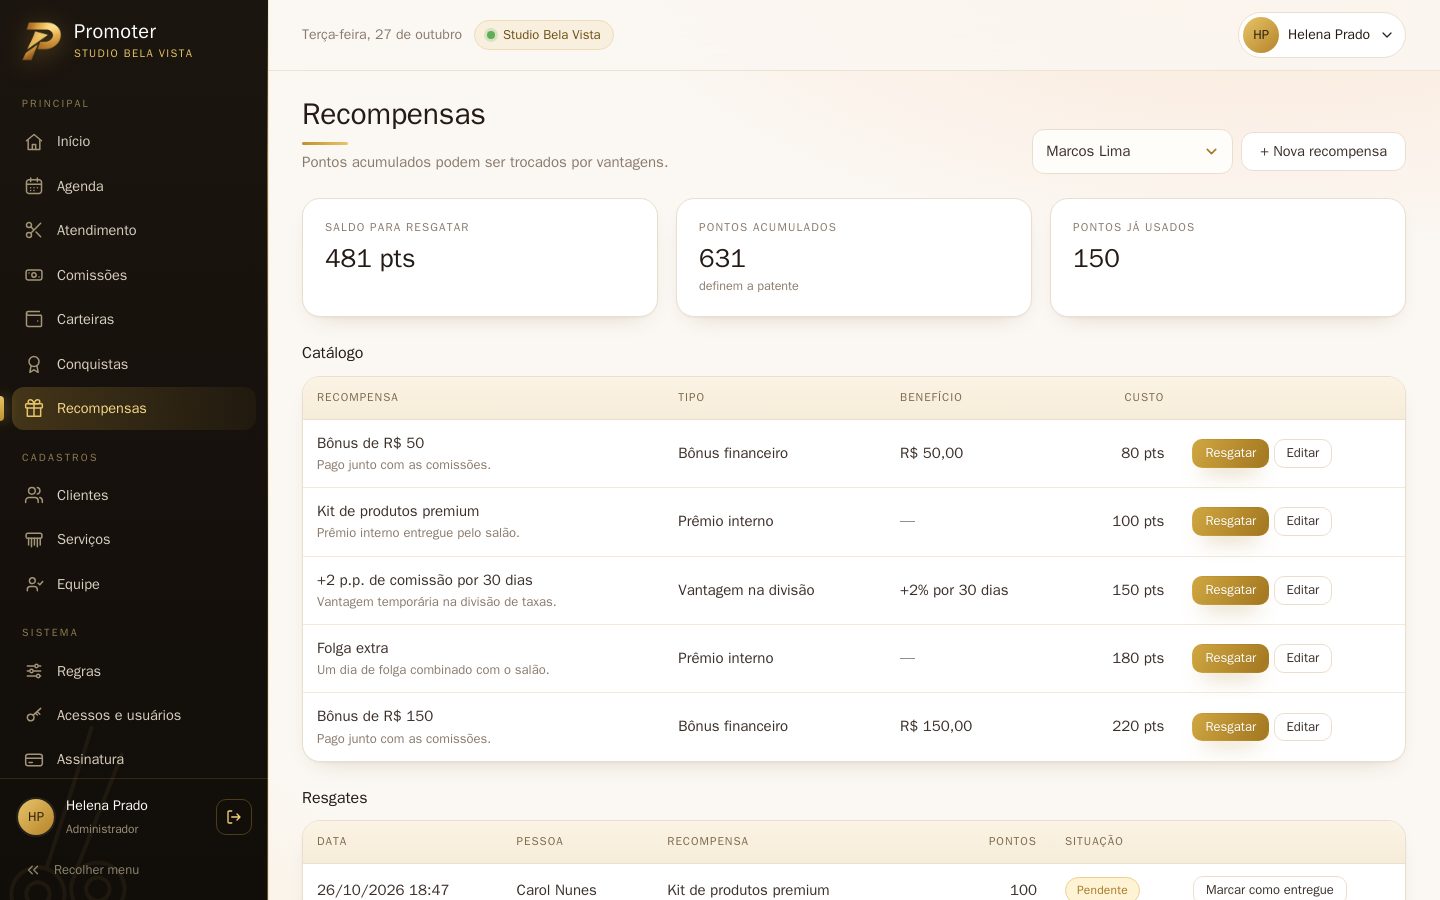
Task: Open the Conquistas menu item
Action: [134, 364]
